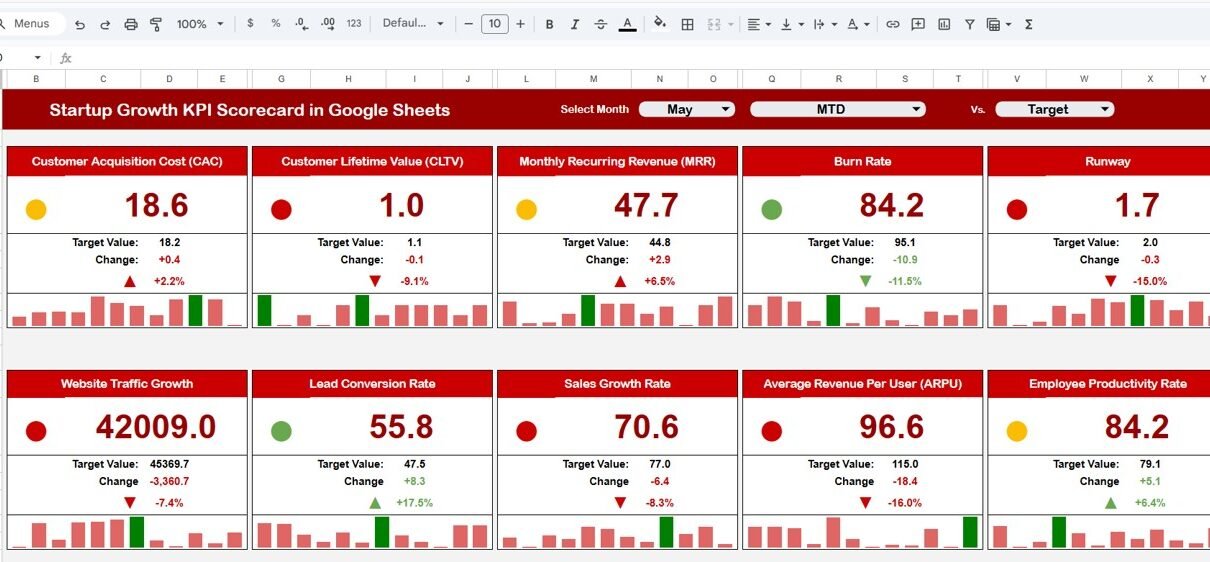The height and width of the screenshot is (562, 1210).
Task: Toggle bold formatting
Action: point(549,24)
